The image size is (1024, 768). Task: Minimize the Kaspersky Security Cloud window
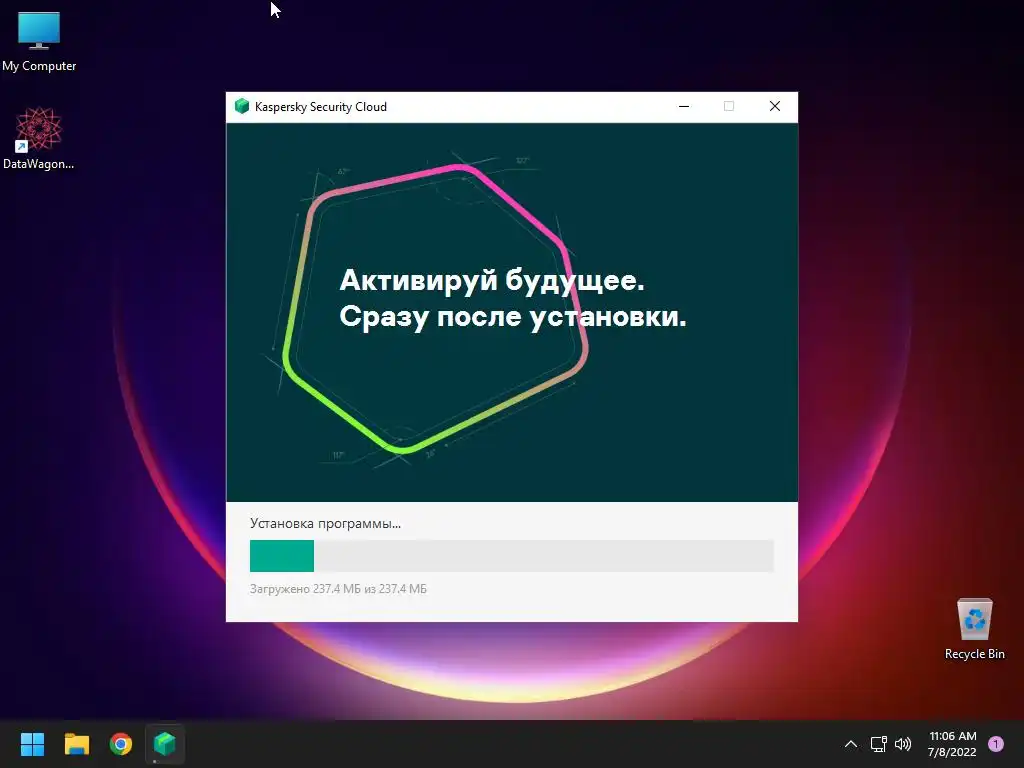pos(684,106)
